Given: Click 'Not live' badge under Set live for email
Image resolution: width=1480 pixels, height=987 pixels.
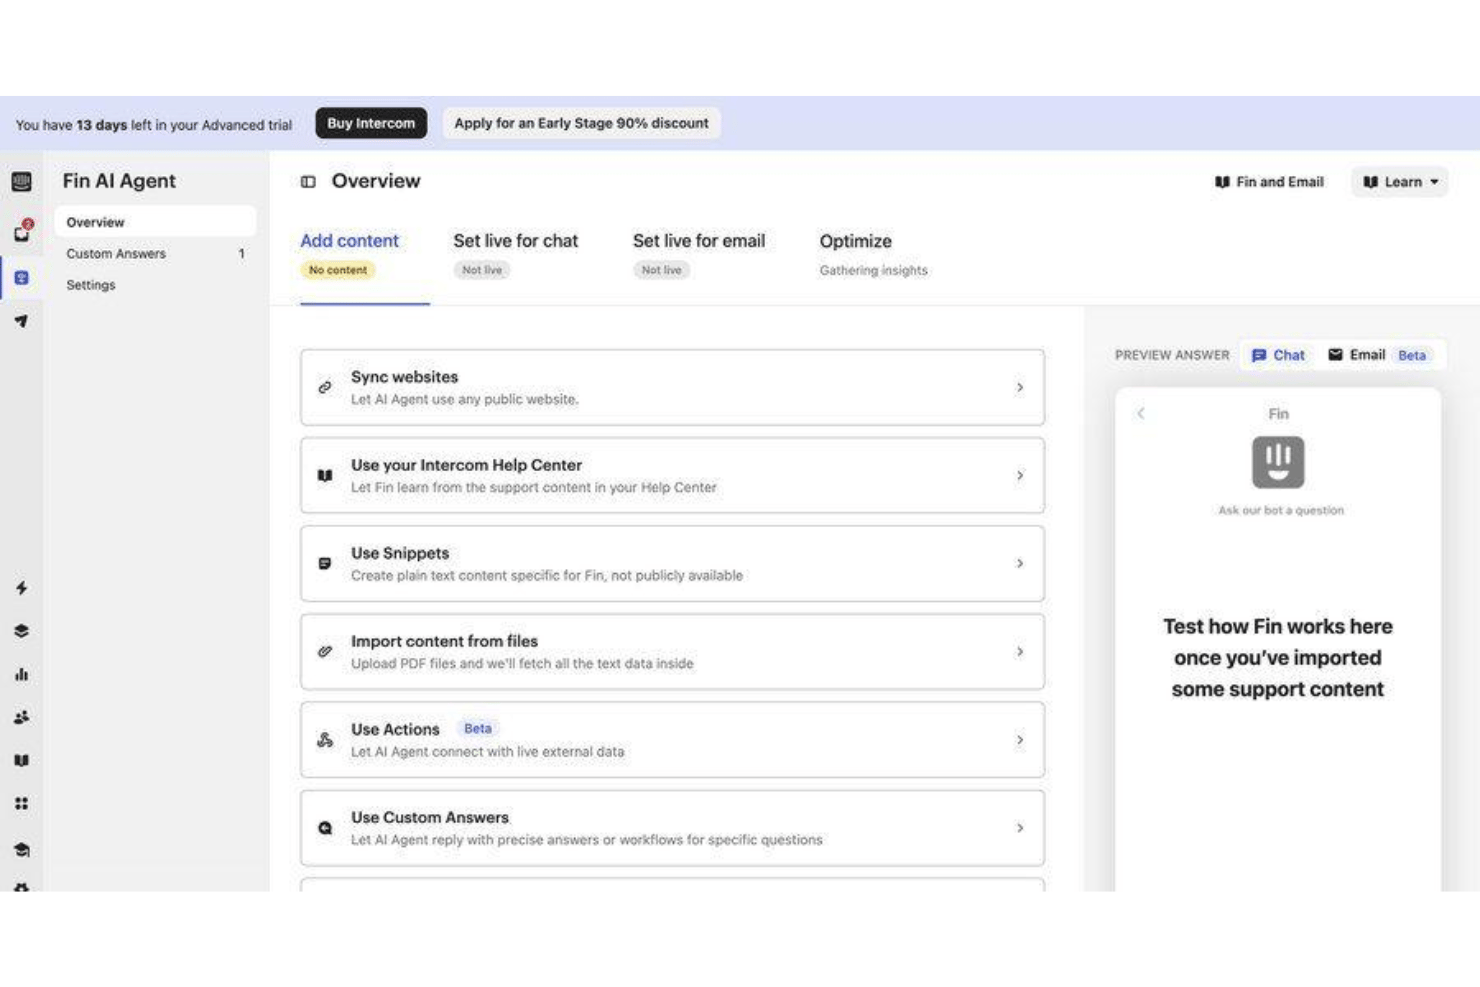Looking at the screenshot, I should tap(661, 270).
